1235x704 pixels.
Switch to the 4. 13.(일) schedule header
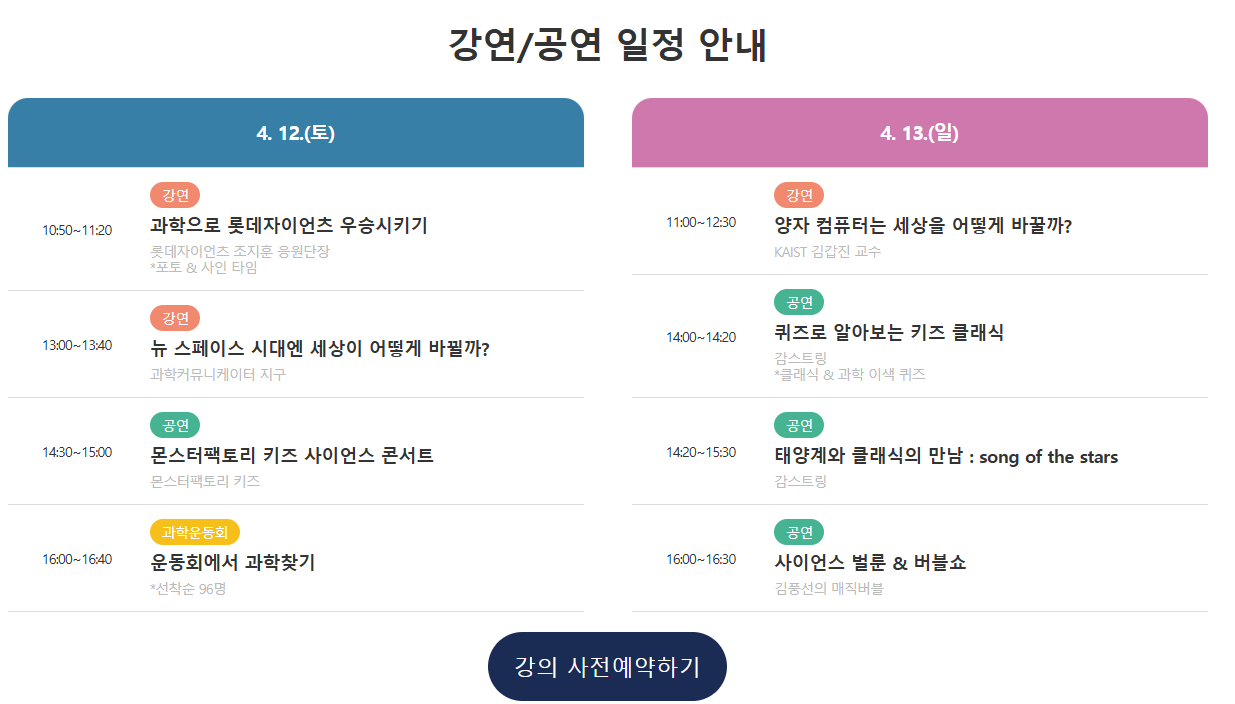918,131
